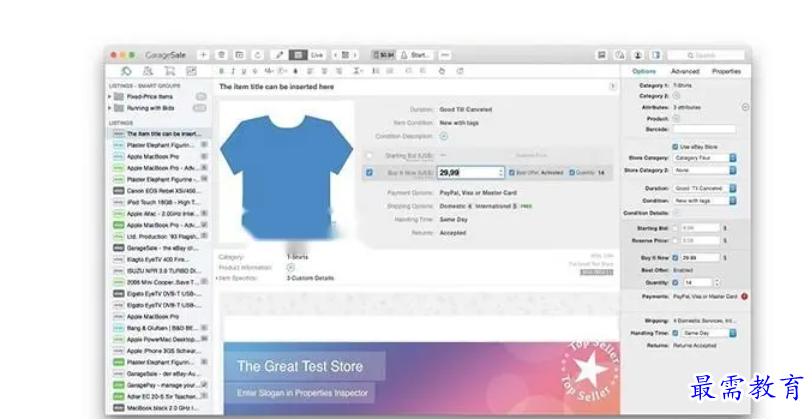Toggle the Use eBay Store checkbox

tap(675, 147)
